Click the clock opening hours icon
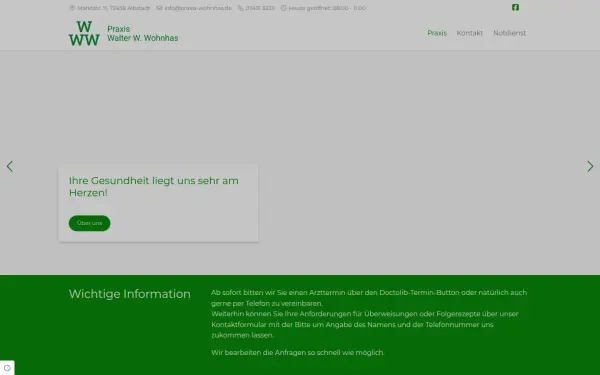This screenshot has height=375, width=600. click(x=284, y=8)
